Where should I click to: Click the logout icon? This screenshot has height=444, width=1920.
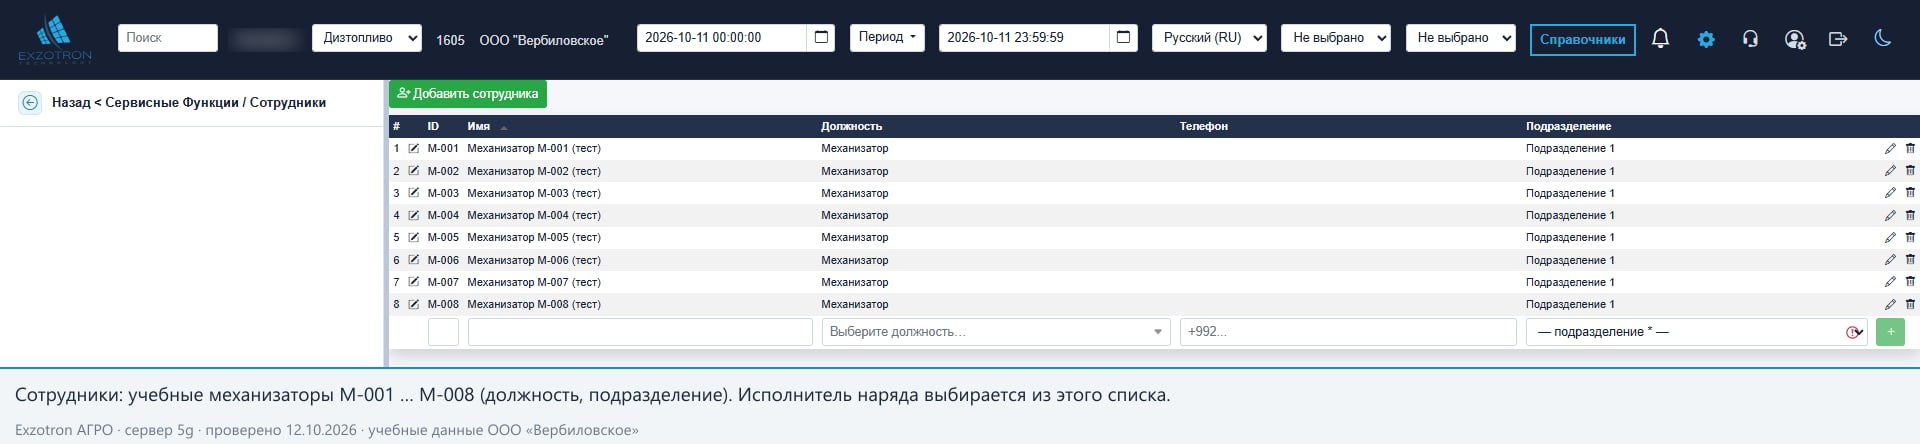click(x=1838, y=39)
